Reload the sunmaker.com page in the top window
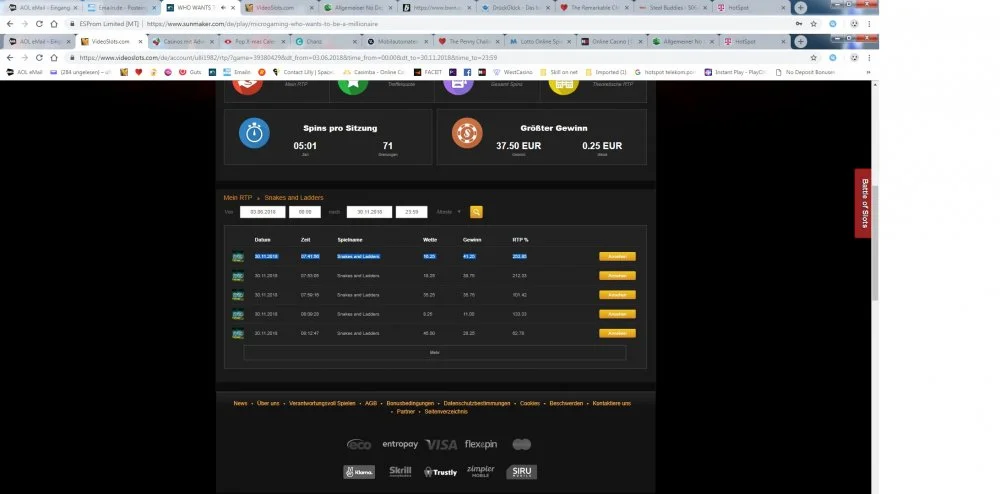This screenshot has width=1000, height=494. (x=39, y=24)
